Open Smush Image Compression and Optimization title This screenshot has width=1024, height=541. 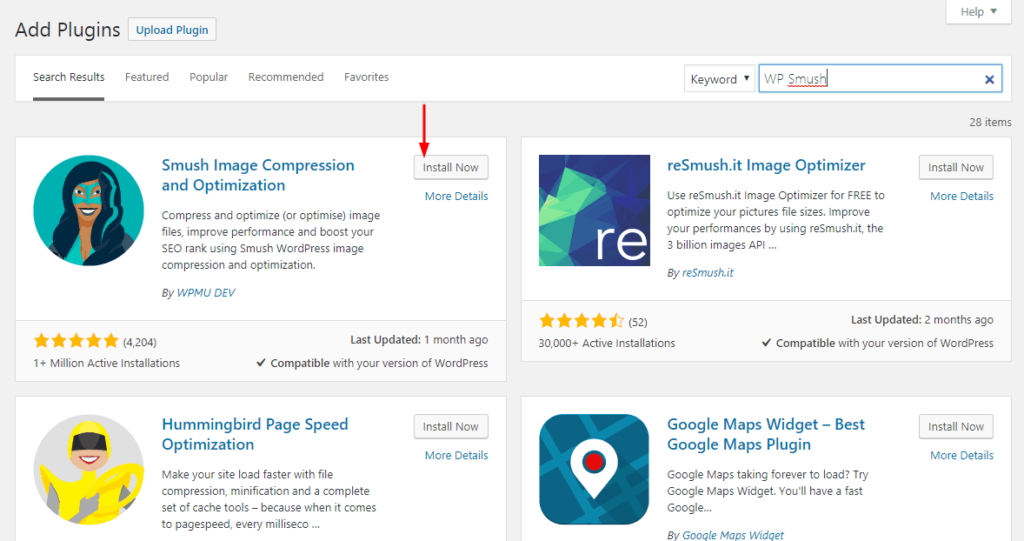[x=258, y=175]
